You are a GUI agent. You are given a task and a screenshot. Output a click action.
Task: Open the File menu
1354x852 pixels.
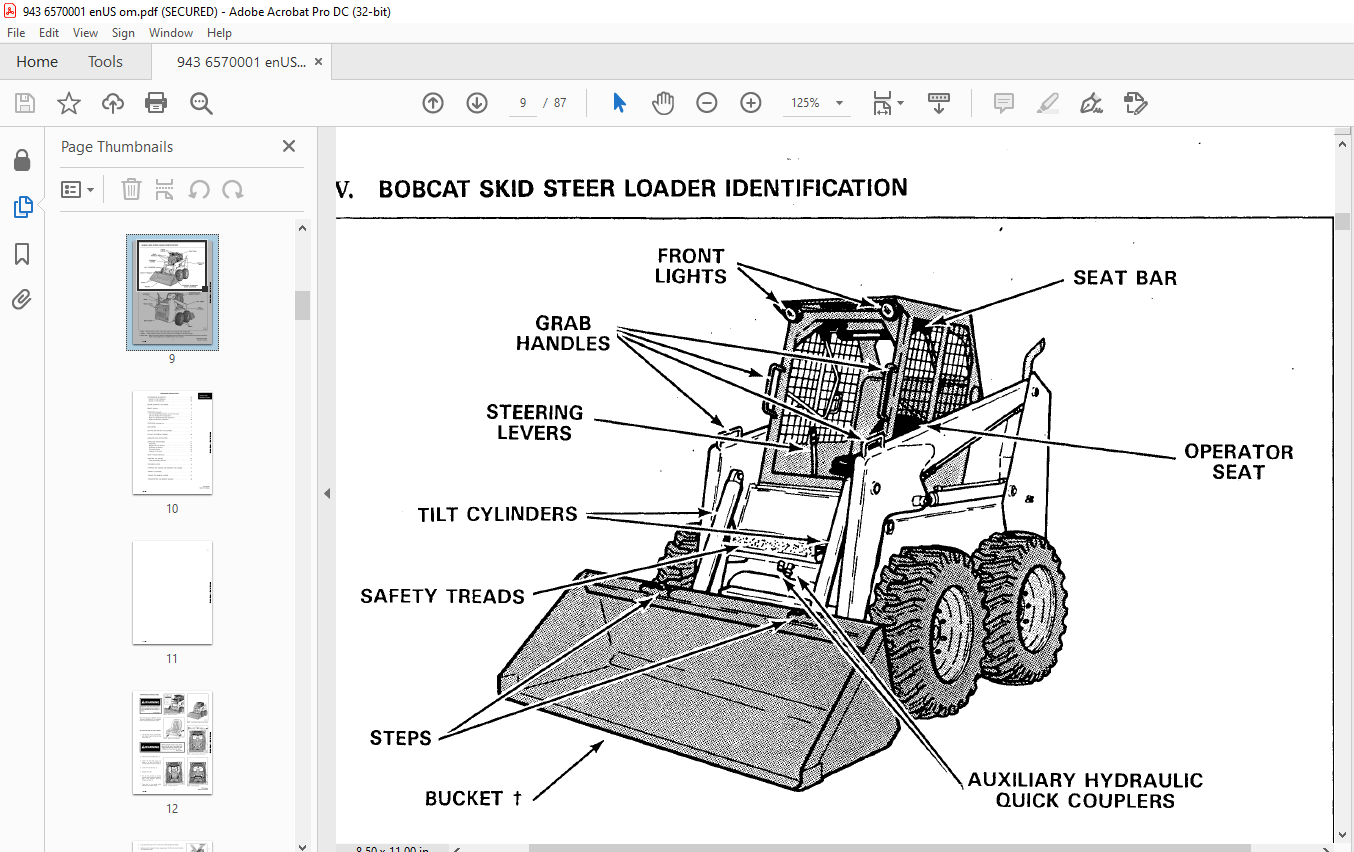(16, 33)
